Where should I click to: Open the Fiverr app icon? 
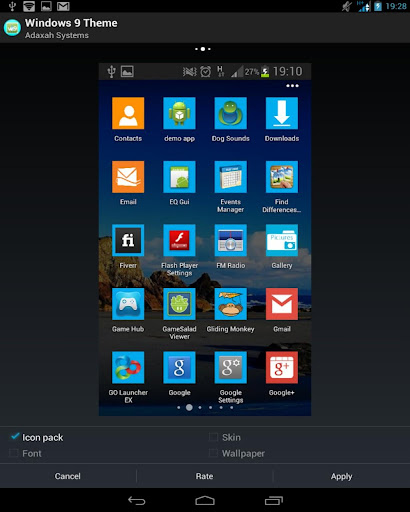click(x=128, y=240)
